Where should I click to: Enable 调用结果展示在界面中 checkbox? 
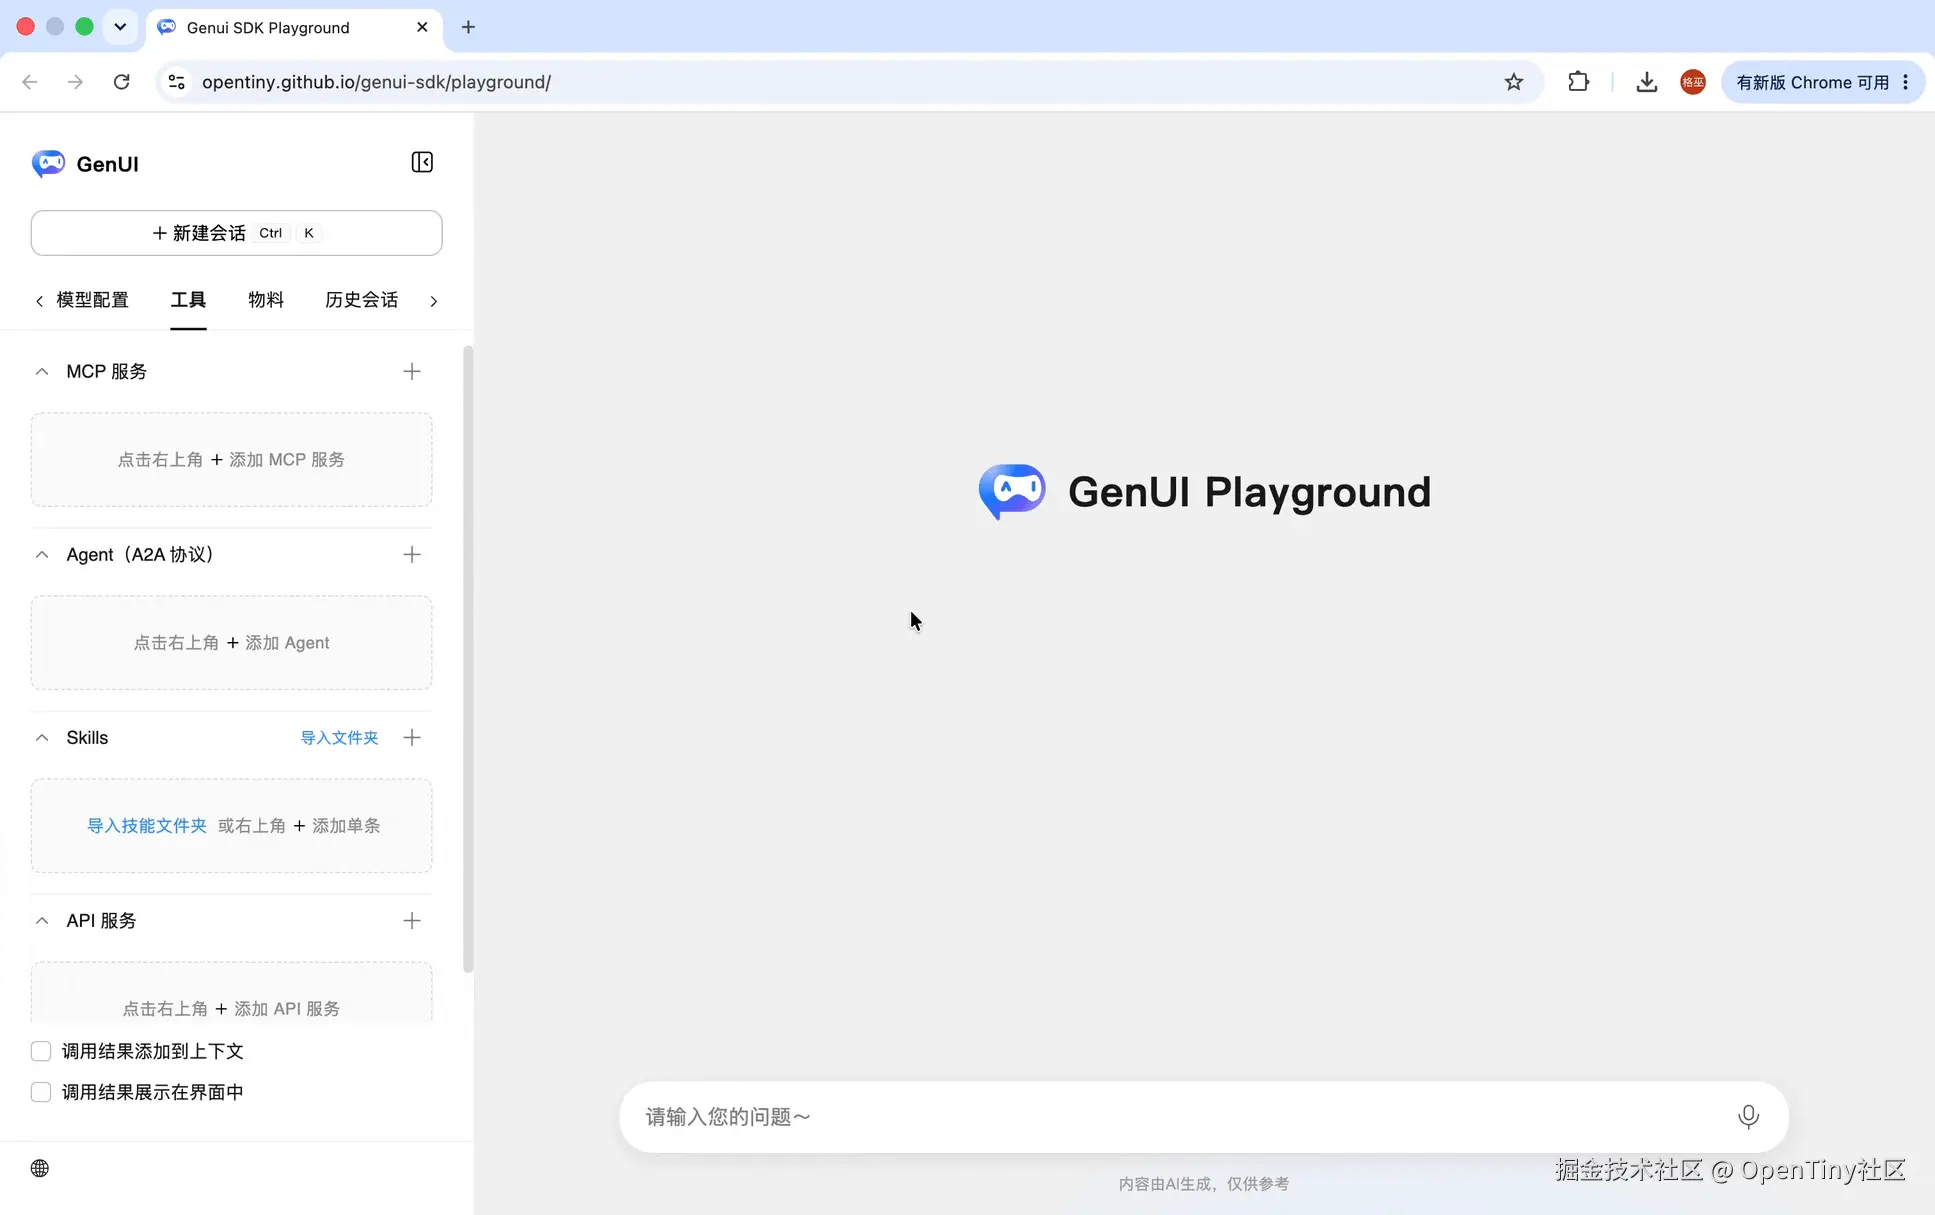41,1092
